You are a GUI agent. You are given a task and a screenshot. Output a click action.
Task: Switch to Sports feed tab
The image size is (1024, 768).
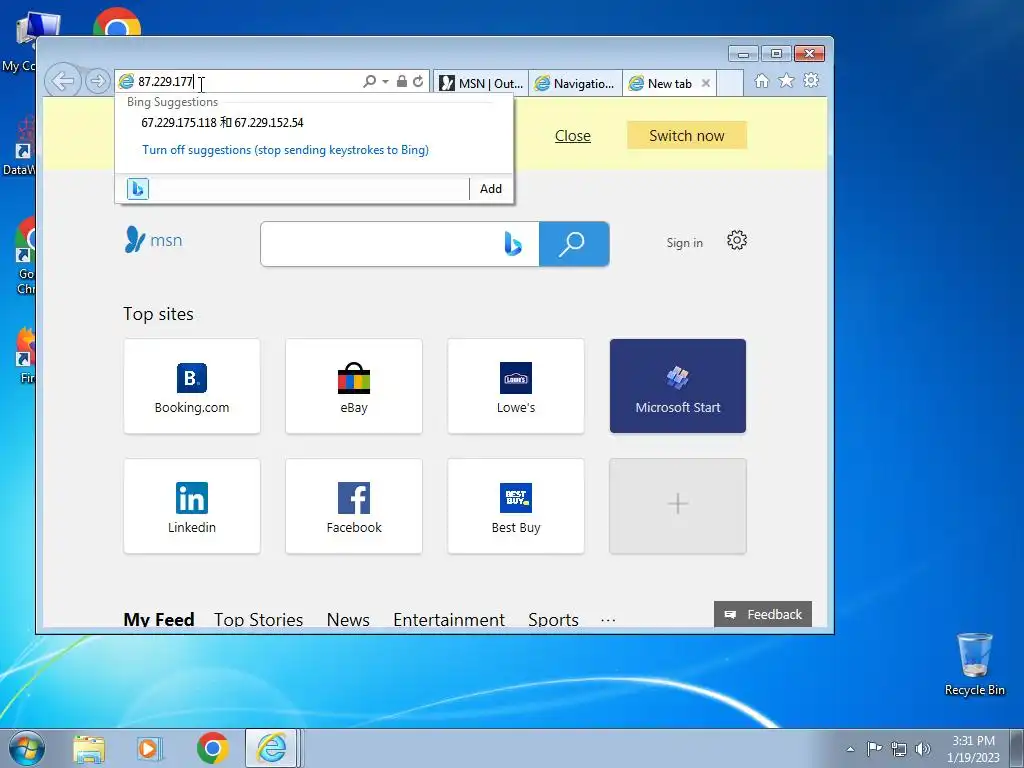tap(553, 618)
